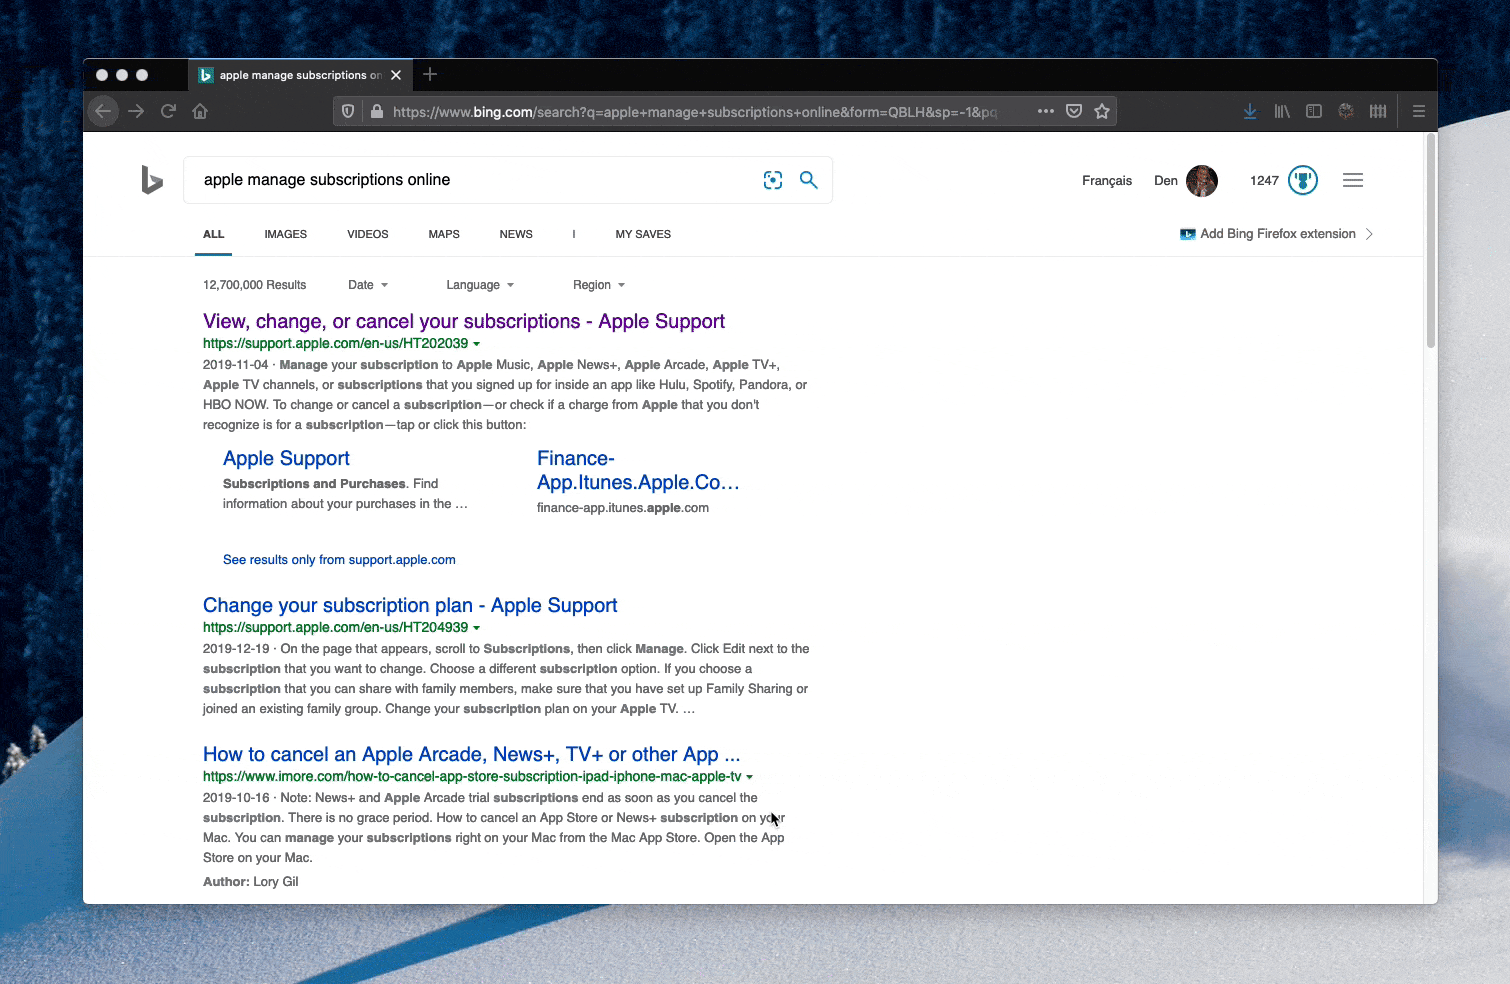Screen dimensions: 1510x984
Task: Expand arrow next to HT204939 URL
Action: tap(477, 628)
